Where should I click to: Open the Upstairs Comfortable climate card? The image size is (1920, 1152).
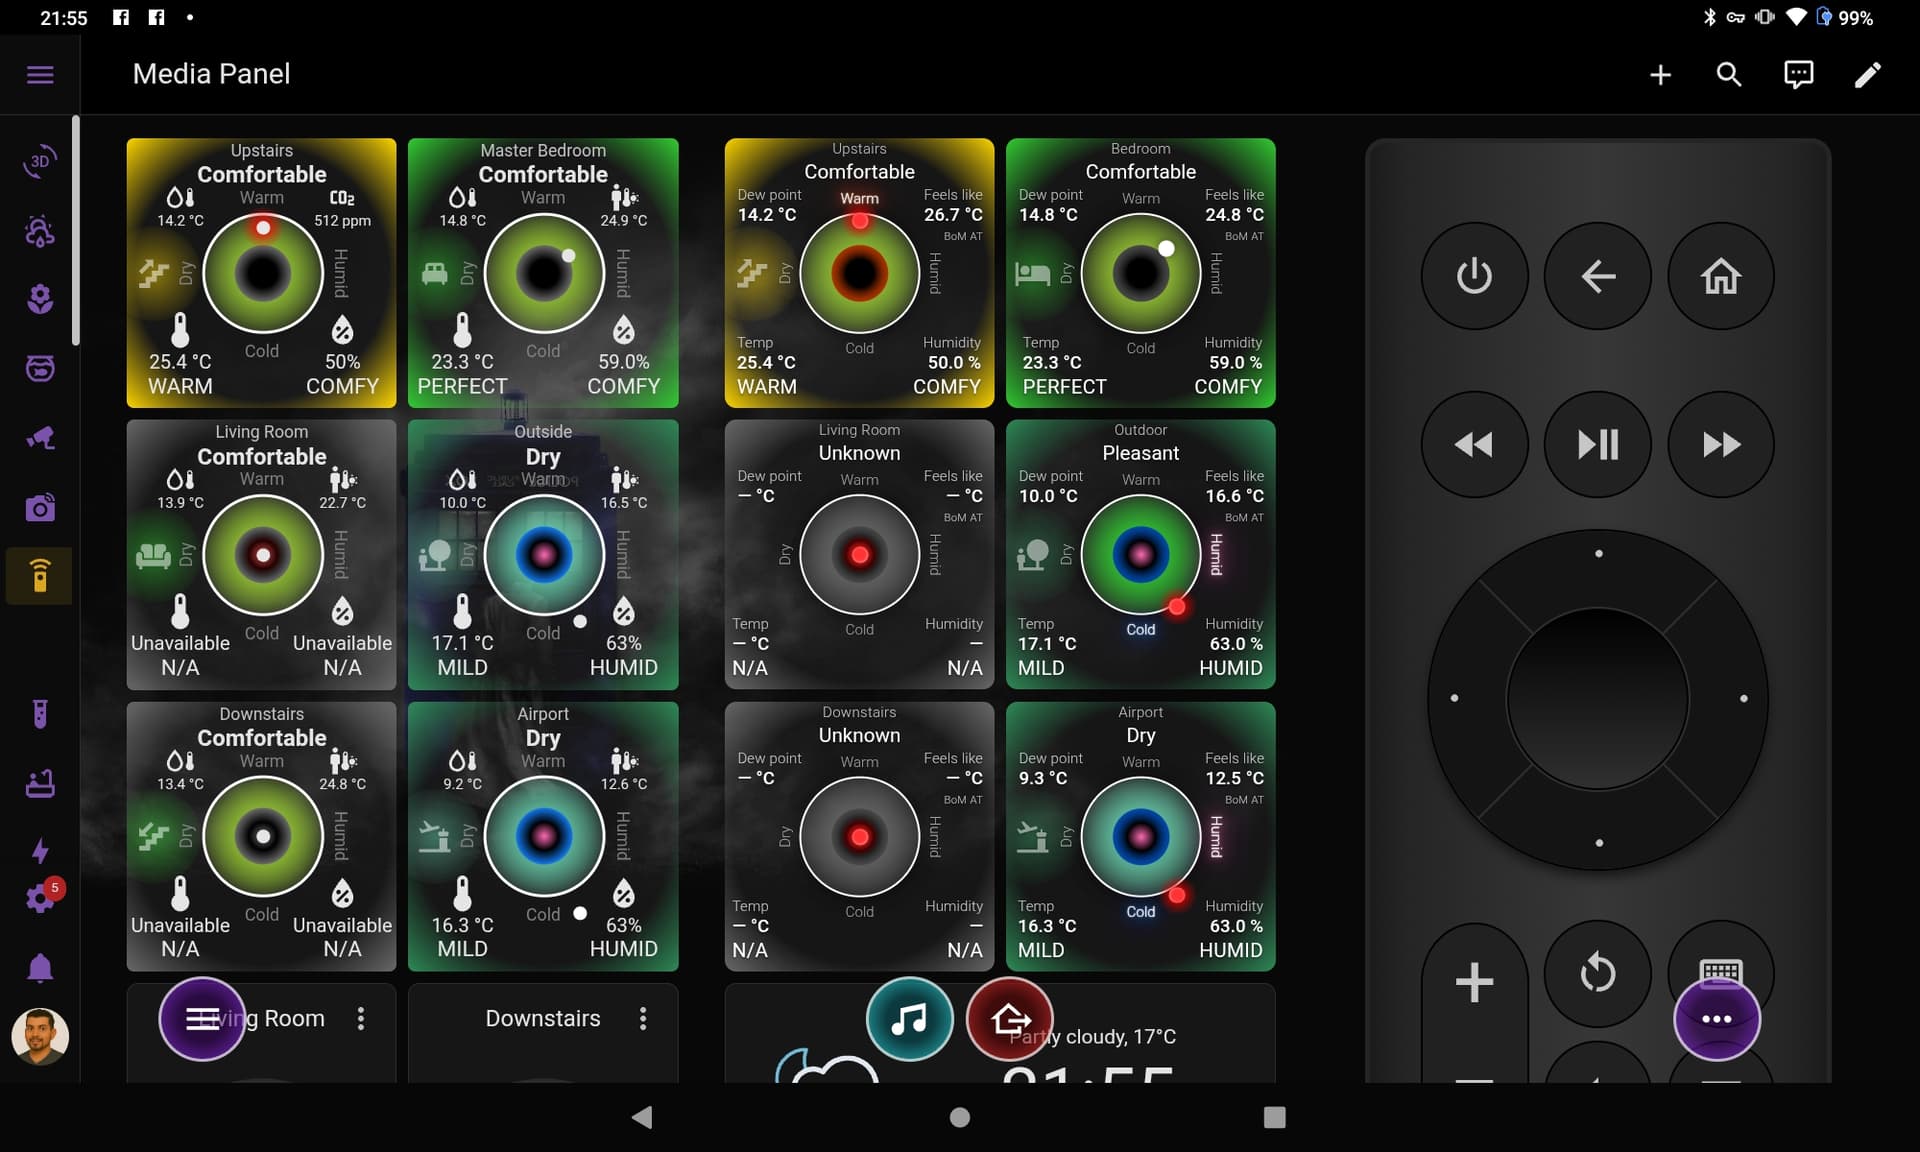[261, 273]
